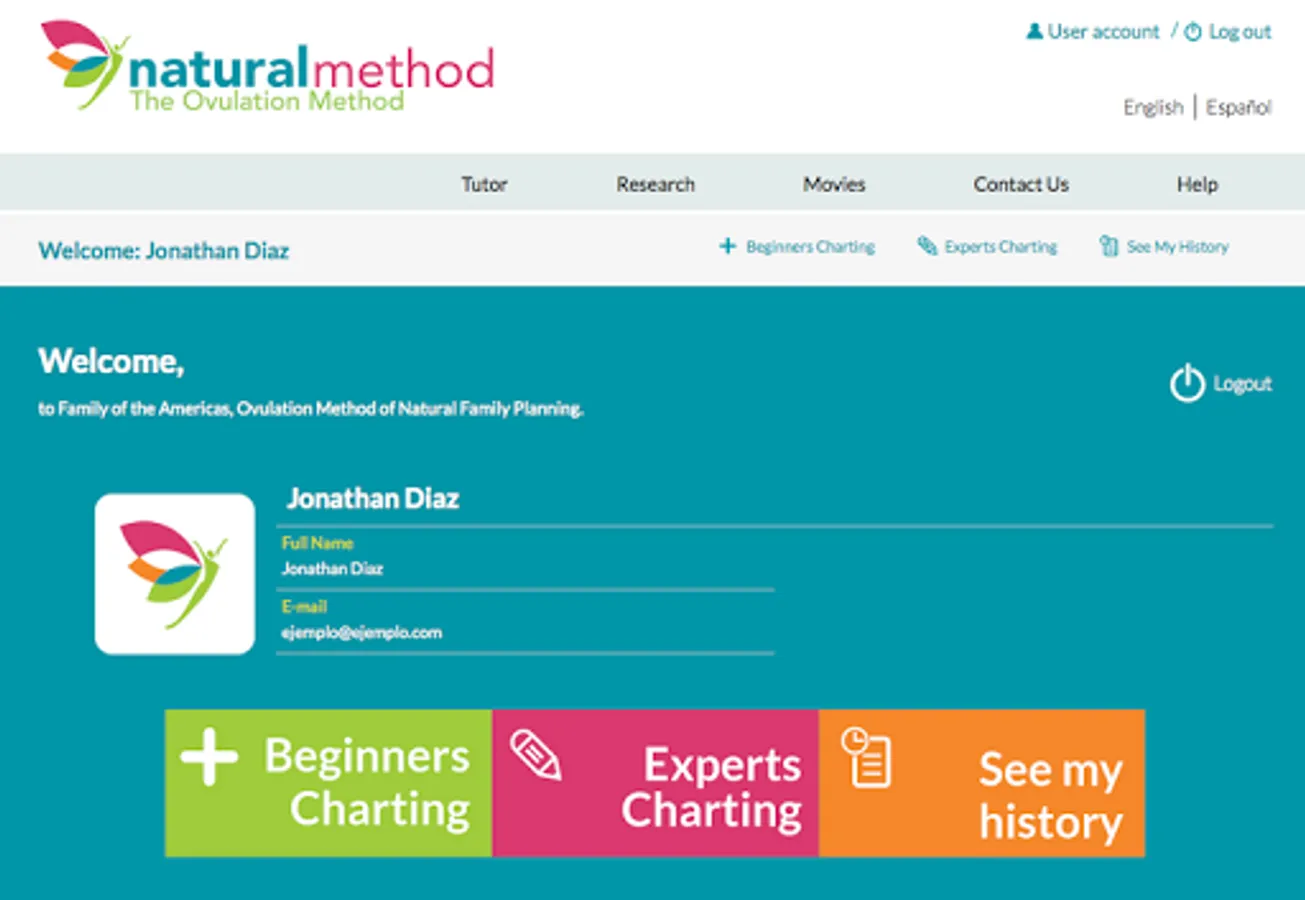Switch language to English
Viewport: 1305px width, 900px height.
1153,107
